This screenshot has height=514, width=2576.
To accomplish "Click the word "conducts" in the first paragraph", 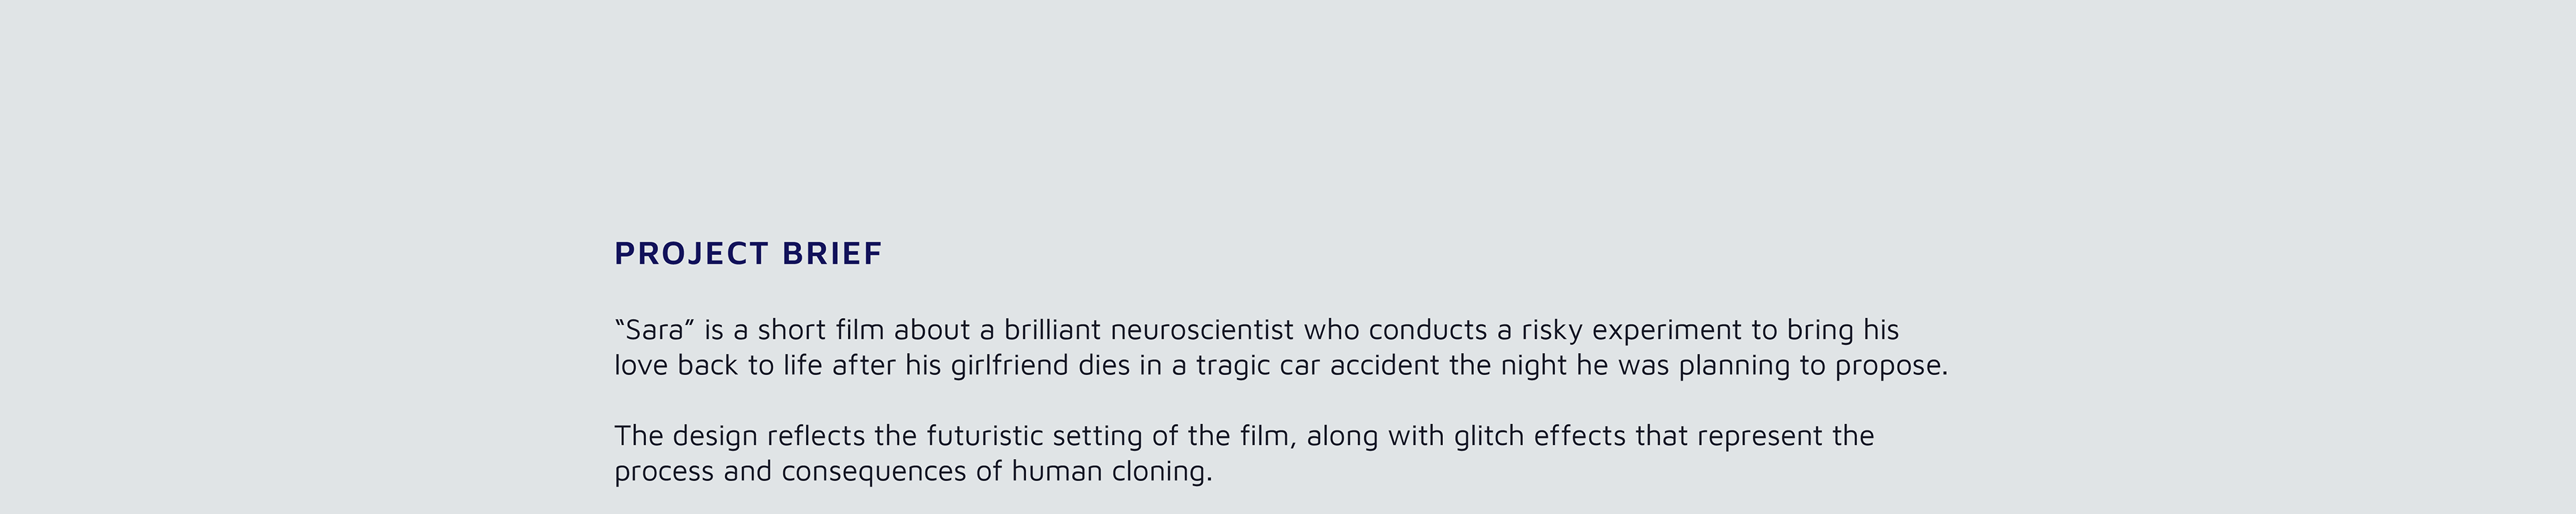I will [x=1427, y=330].
